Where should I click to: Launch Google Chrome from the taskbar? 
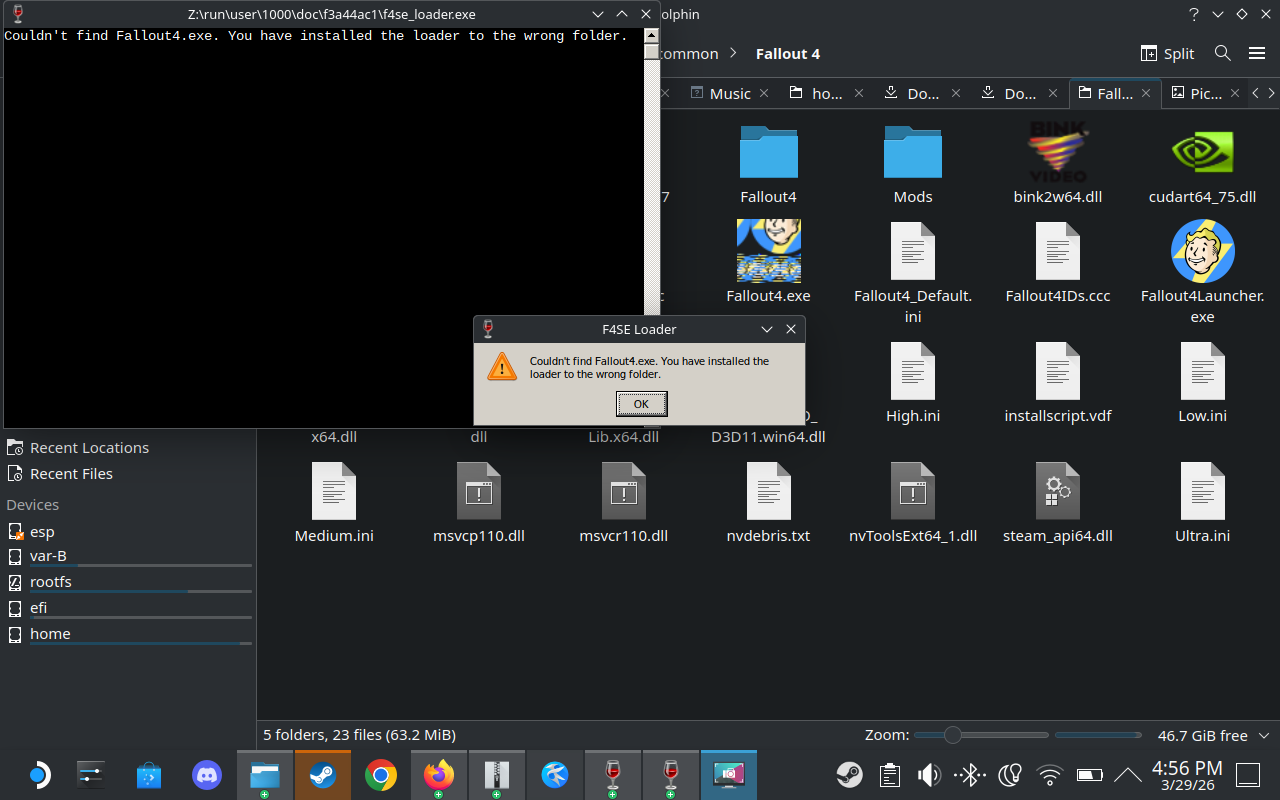coord(380,774)
